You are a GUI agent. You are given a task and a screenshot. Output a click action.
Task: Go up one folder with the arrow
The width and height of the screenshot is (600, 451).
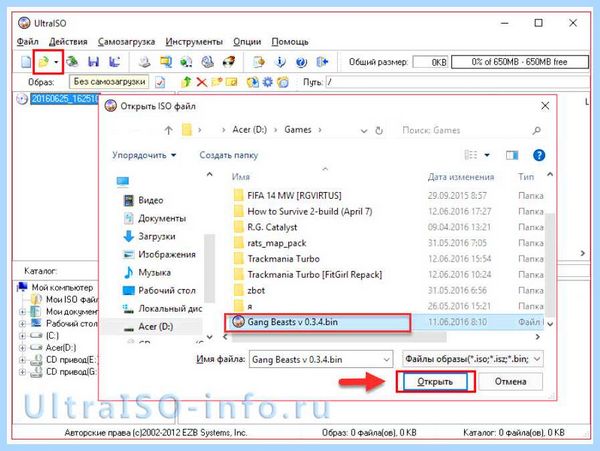click(x=168, y=130)
